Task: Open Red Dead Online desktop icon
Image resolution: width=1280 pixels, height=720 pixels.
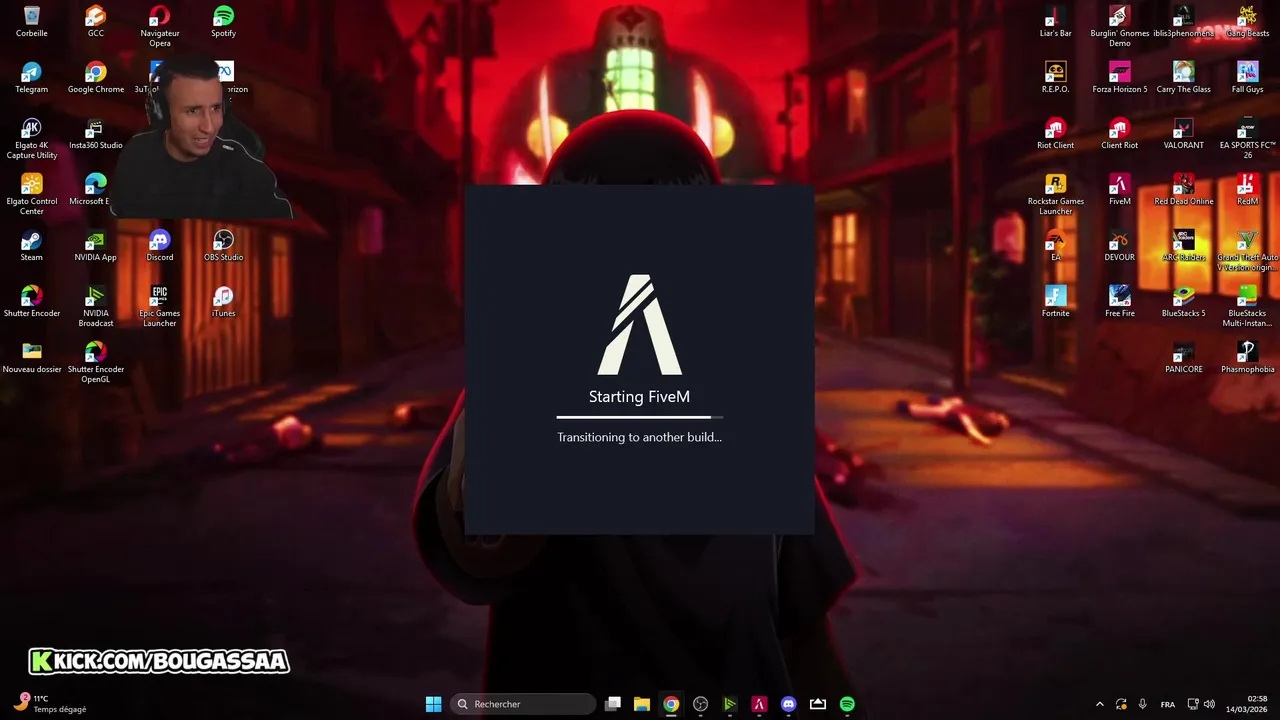Action: [x=1184, y=190]
